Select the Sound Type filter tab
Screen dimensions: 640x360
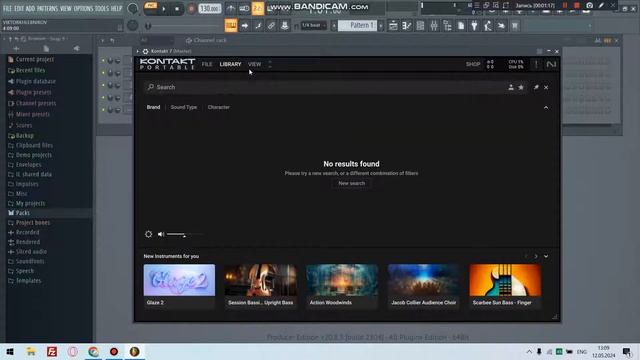coord(184,107)
